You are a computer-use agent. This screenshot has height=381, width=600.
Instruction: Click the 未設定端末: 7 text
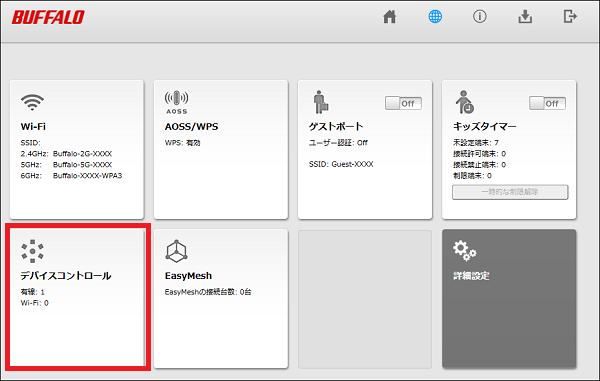(x=476, y=143)
